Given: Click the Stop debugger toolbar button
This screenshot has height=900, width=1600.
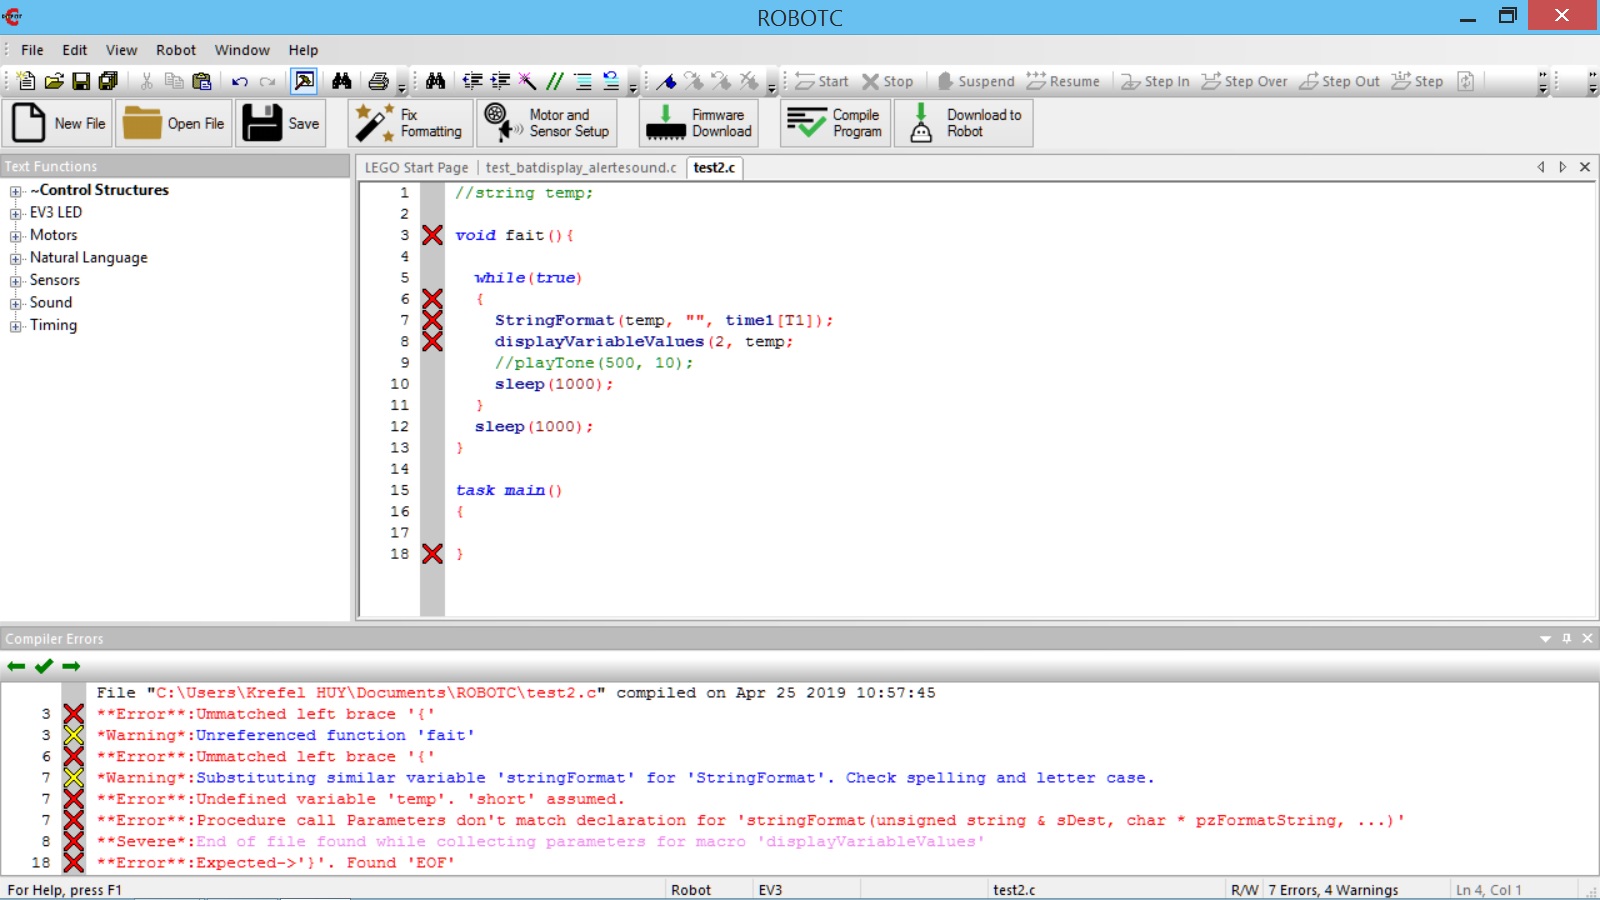Looking at the screenshot, I should pyautogui.click(x=888, y=81).
